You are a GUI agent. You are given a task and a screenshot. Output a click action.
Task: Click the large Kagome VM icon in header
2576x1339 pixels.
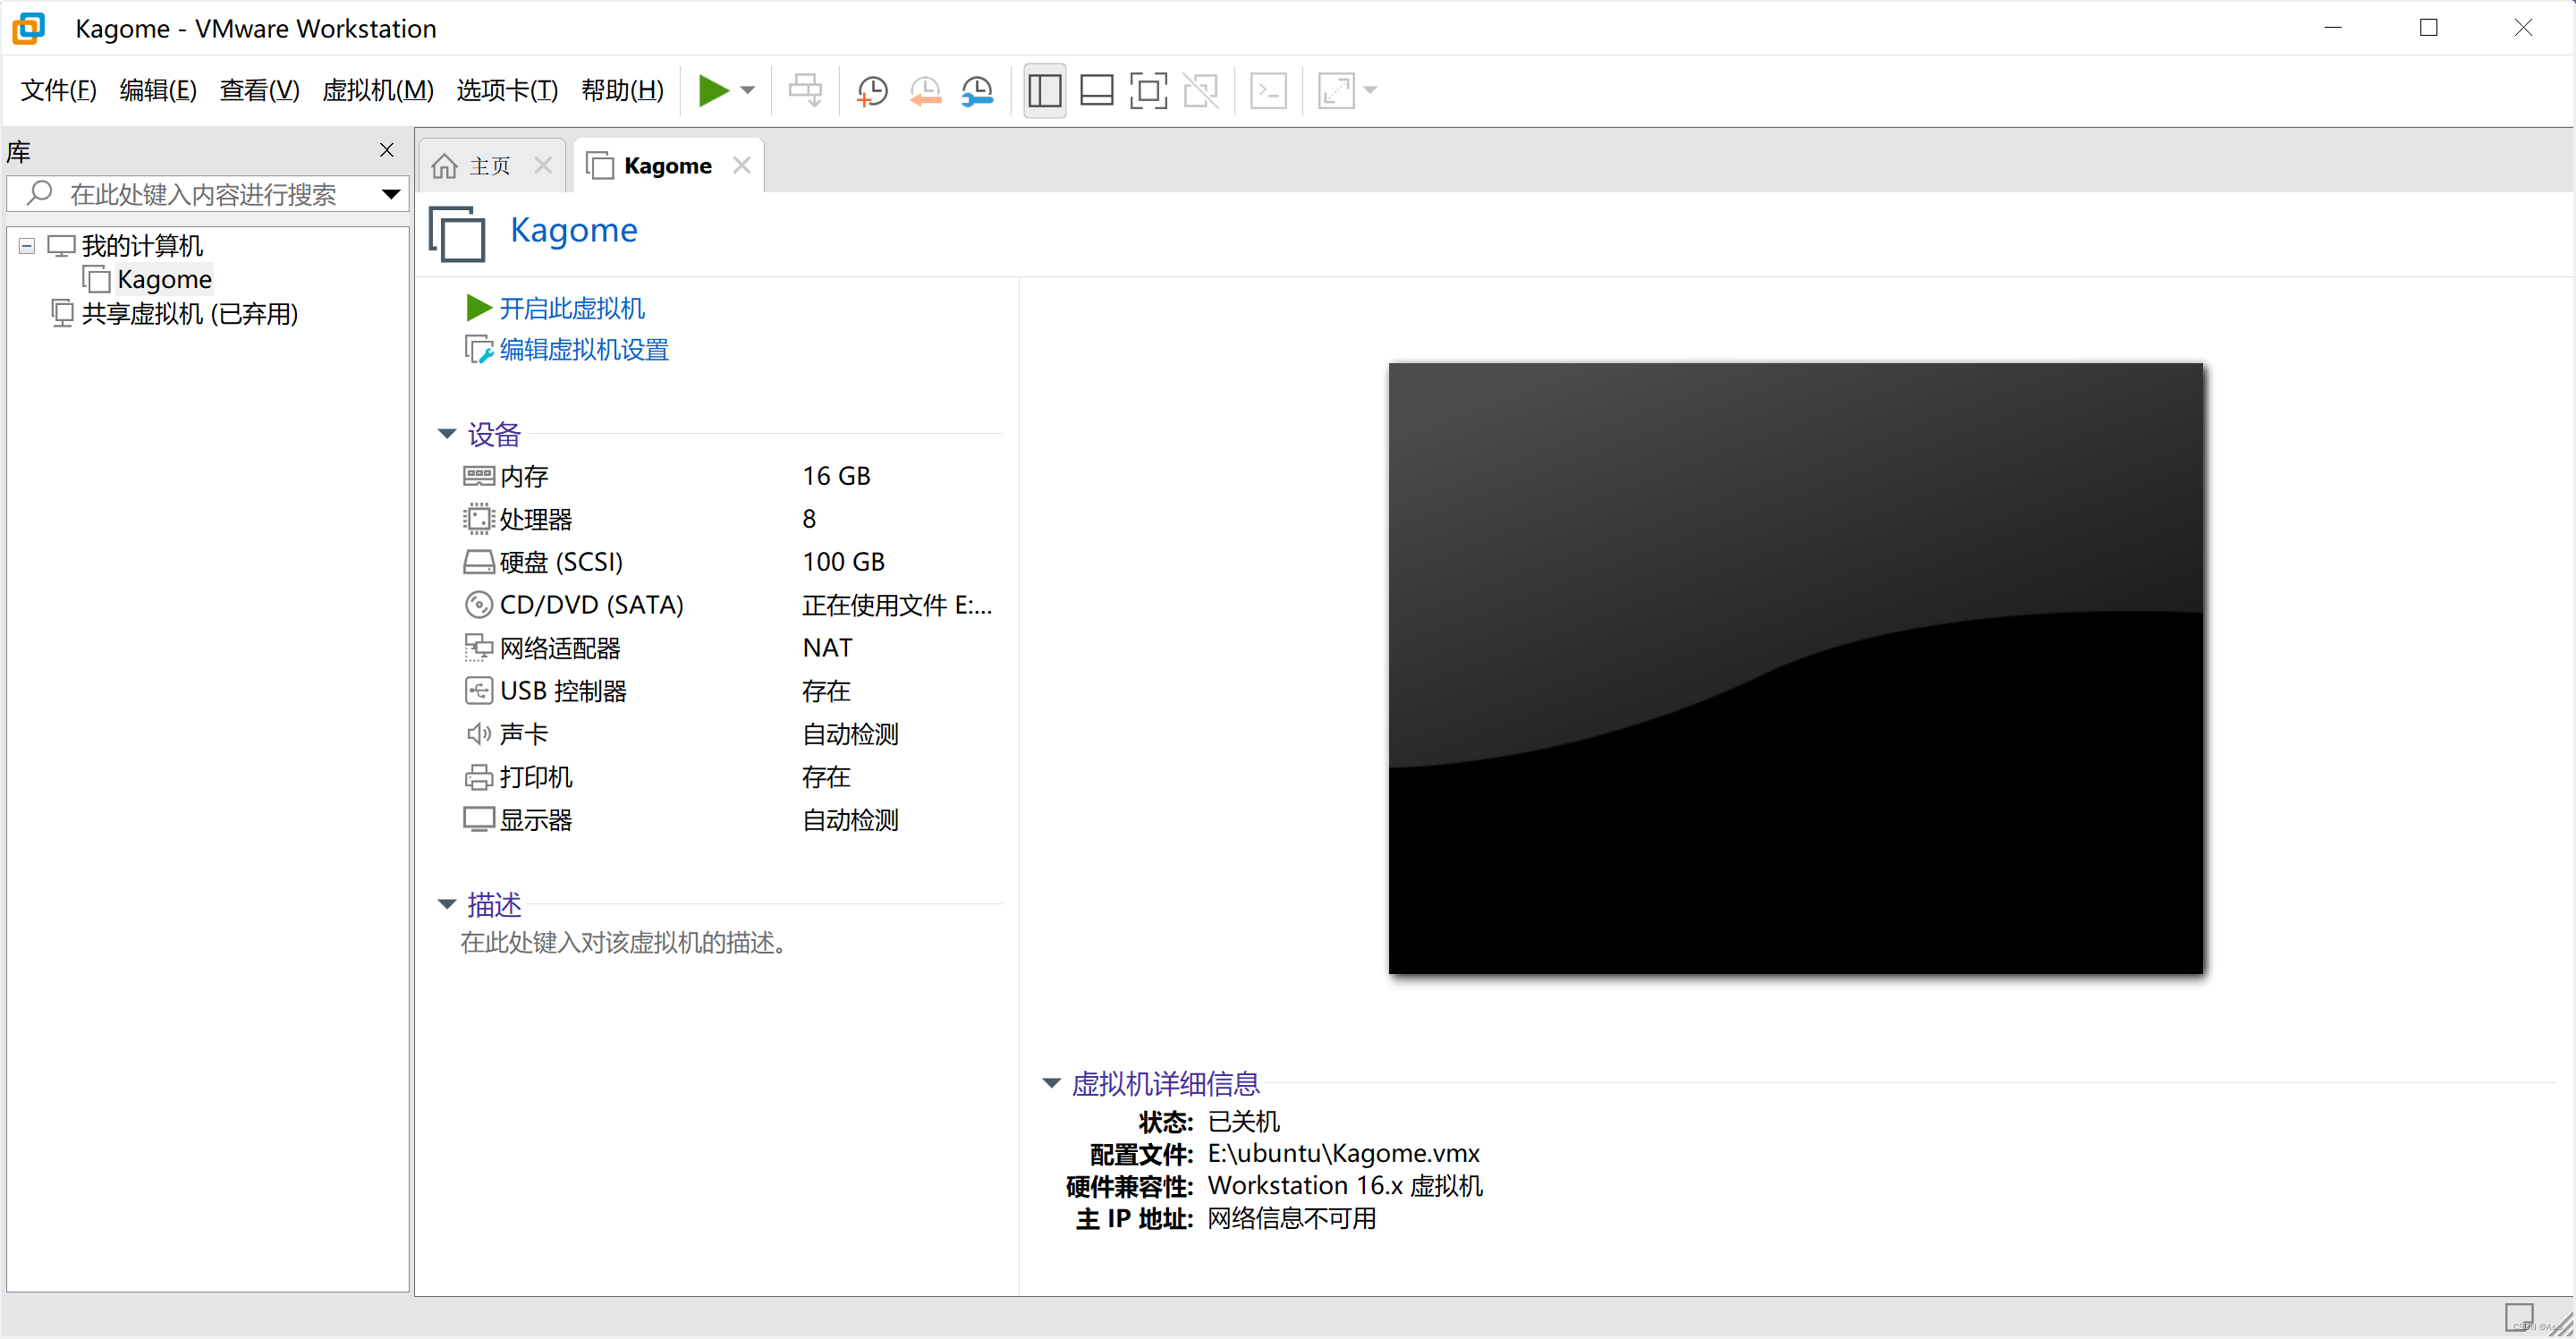[457, 233]
